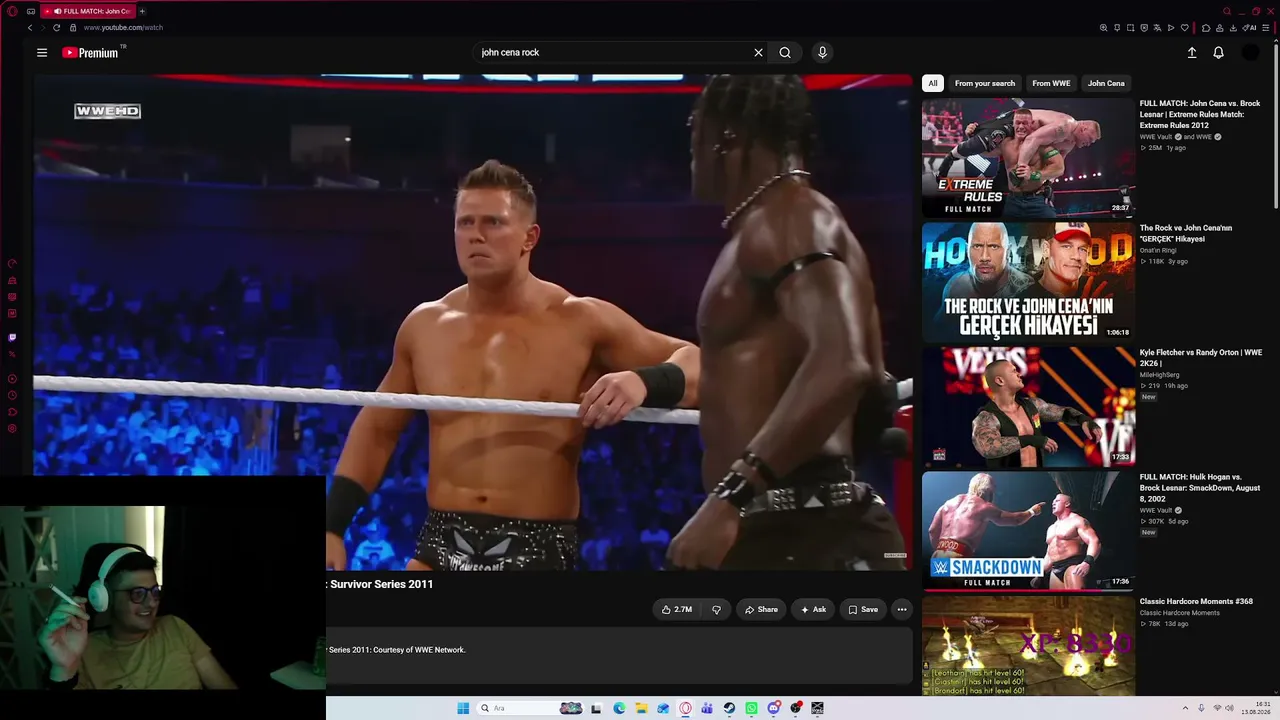Image resolution: width=1280 pixels, height=720 pixels.
Task: Open the Ask AI button below the video
Action: [813, 609]
